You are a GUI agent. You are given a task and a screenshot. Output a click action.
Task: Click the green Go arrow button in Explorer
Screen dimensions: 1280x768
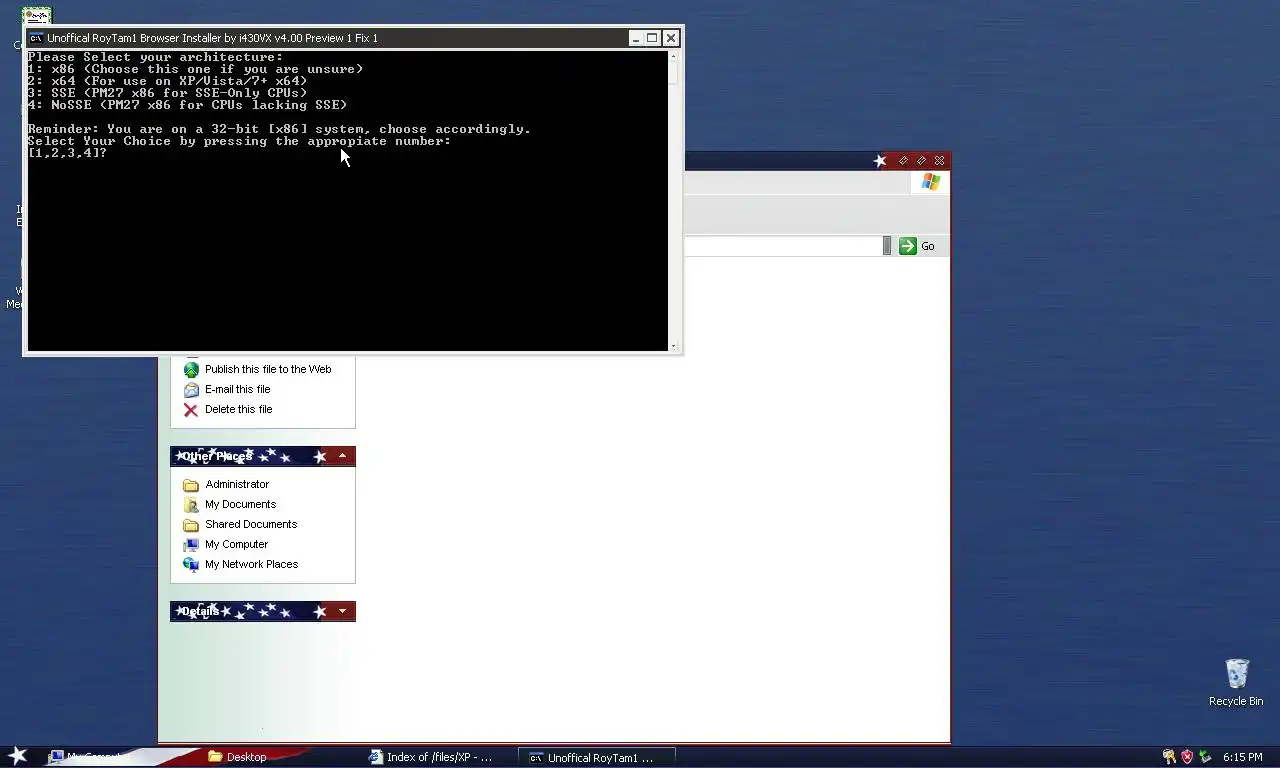(908, 246)
